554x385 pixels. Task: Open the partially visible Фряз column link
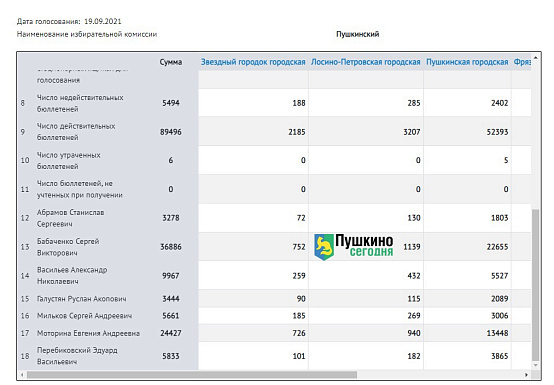click(x=522, y=62)
